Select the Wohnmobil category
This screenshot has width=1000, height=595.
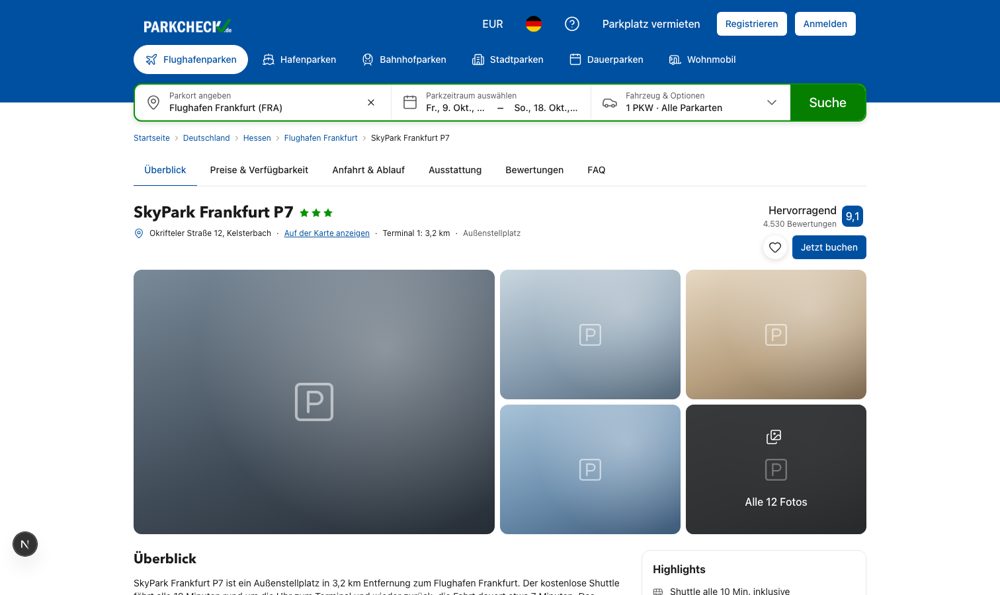702,59
